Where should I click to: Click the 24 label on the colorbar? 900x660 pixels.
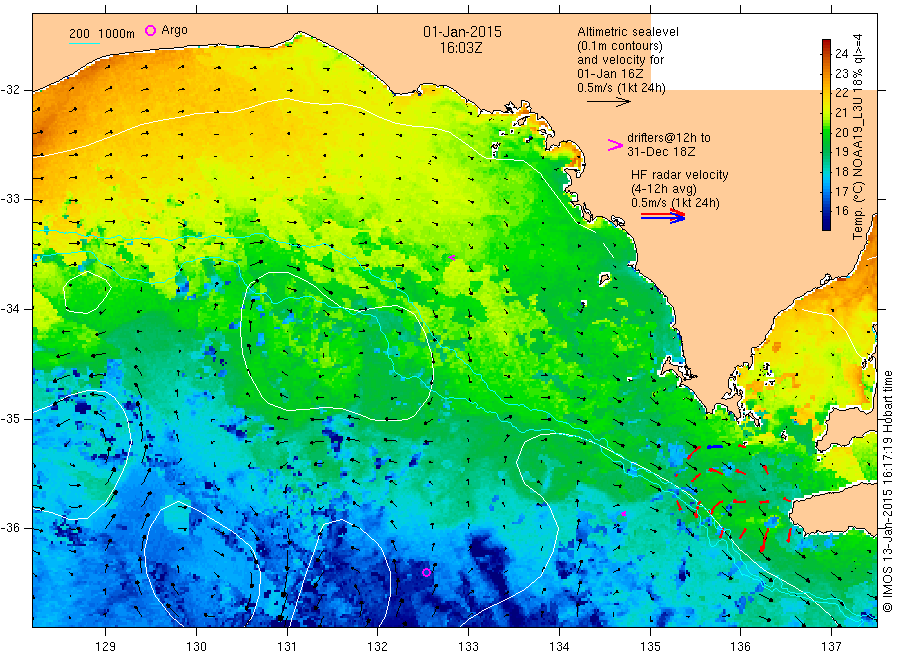(x=841, y=54)
